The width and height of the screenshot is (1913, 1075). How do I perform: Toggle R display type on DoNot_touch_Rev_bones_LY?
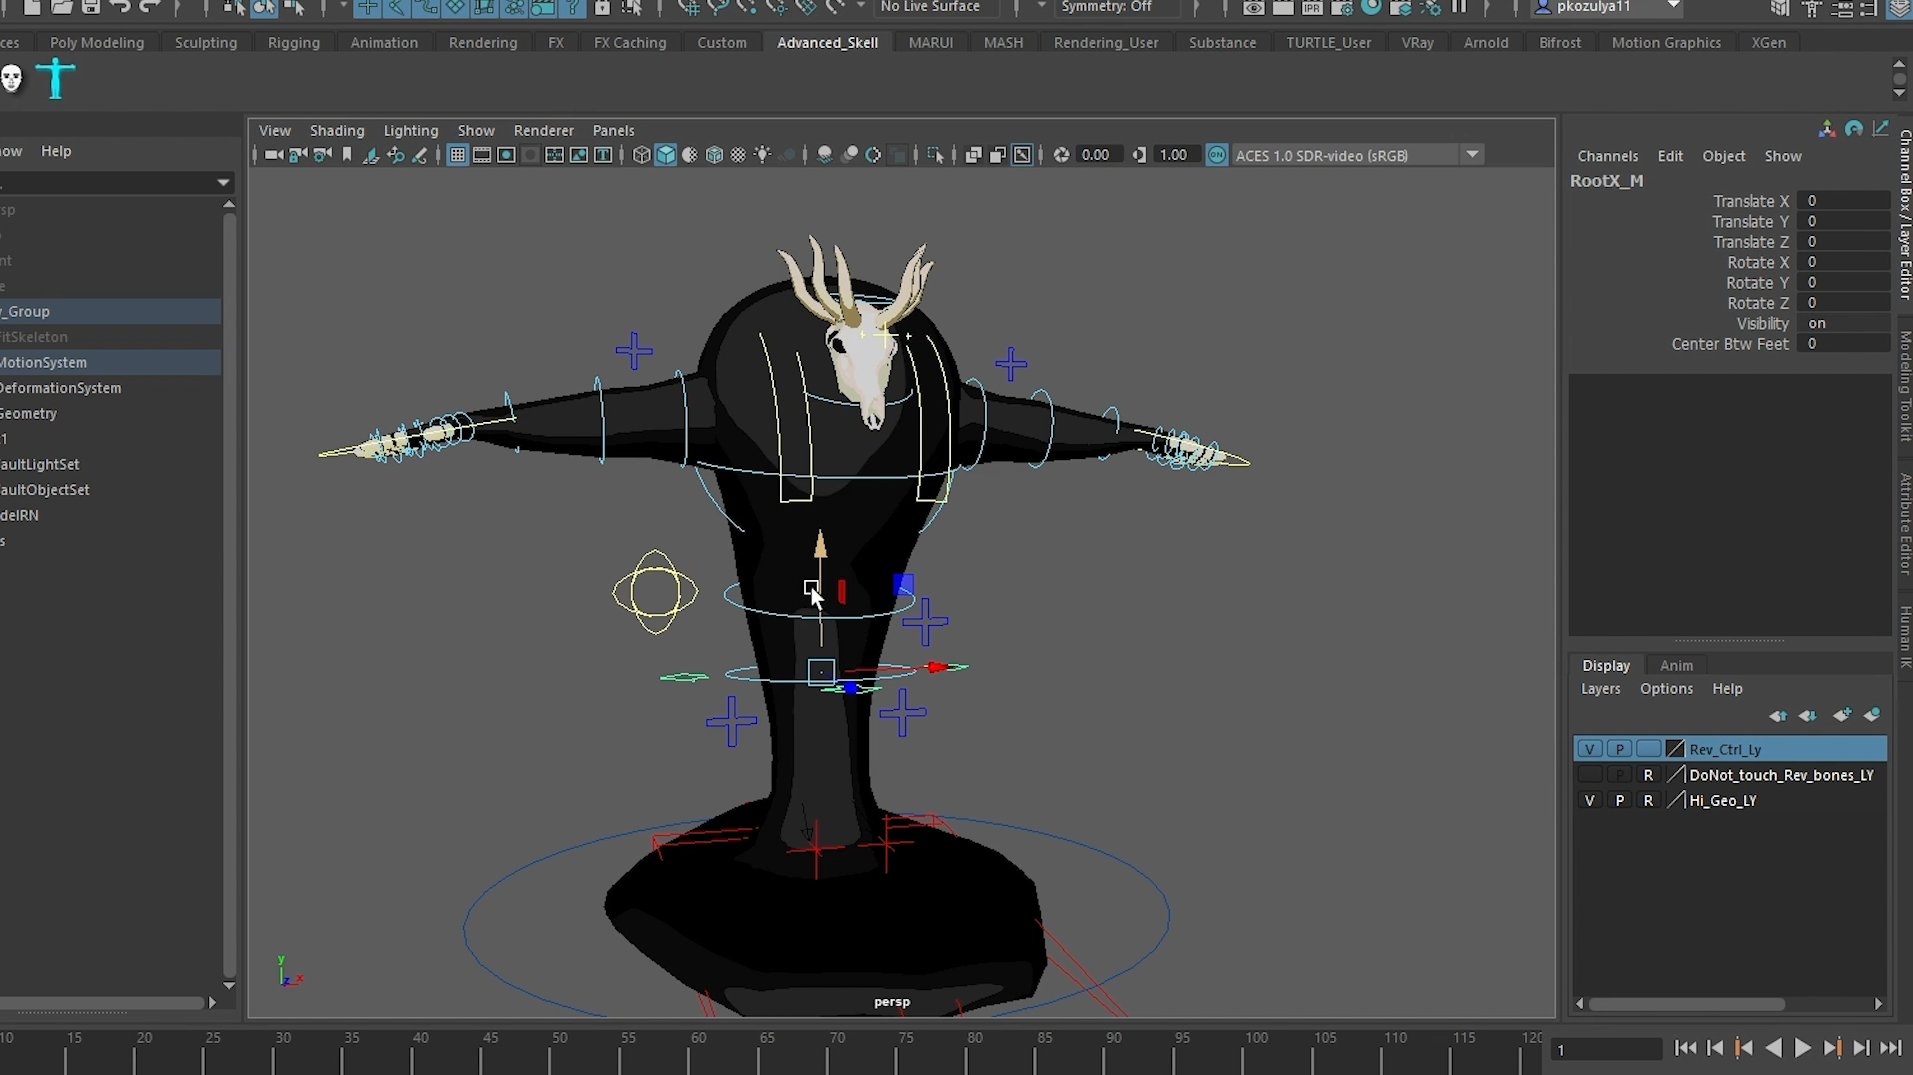coord(1648,775)
